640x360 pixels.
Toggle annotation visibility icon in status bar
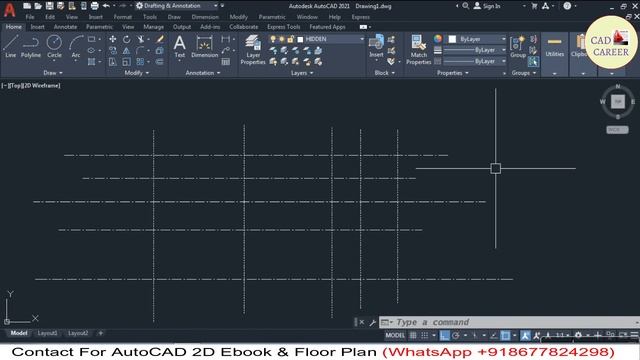(x=525, y=336)
